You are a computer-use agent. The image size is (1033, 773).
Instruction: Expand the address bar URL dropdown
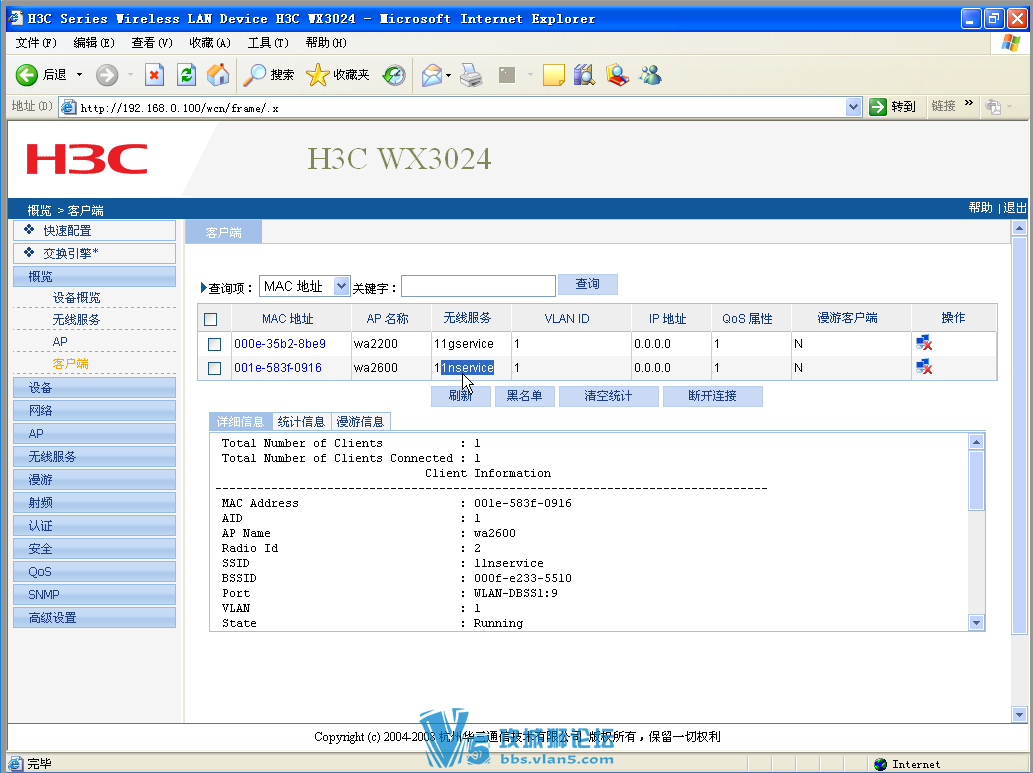(853, 107)
